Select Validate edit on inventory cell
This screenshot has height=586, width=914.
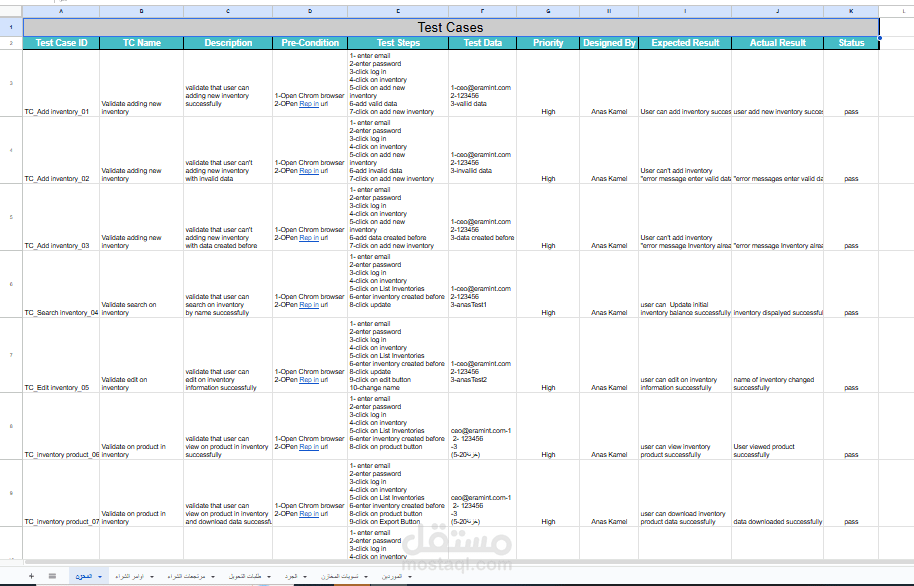pyautogui.click(x=142, y=355)
